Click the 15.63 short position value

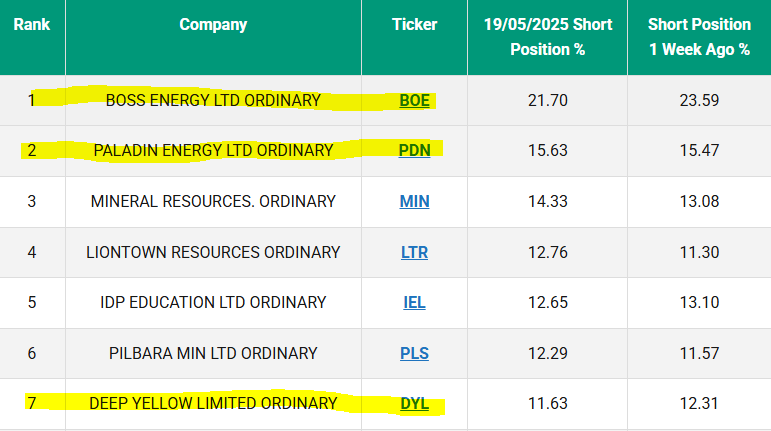tap(547, 150)
